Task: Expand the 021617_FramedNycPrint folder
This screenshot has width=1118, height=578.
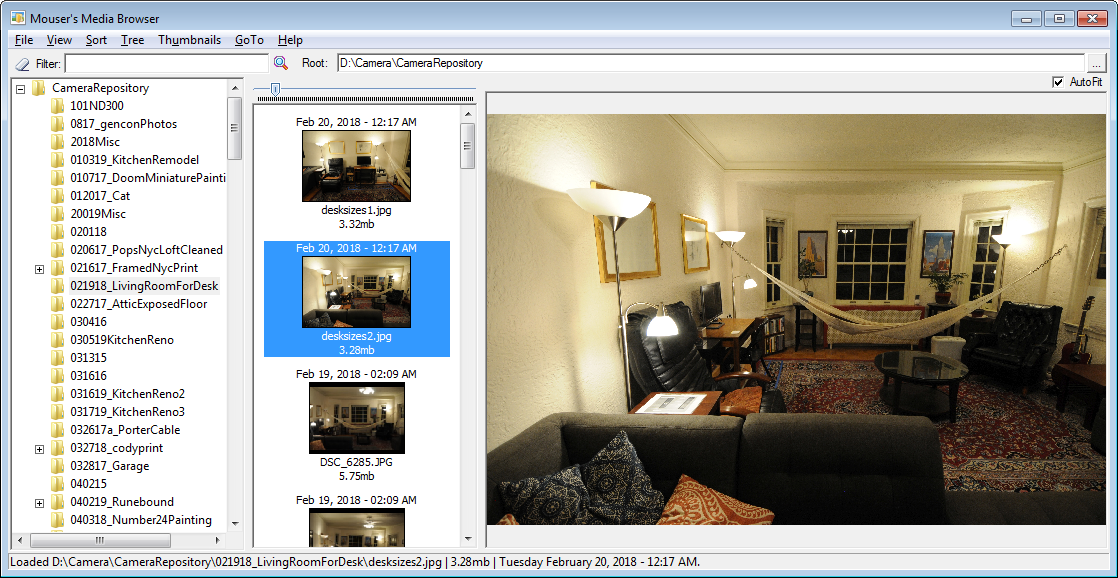Action: 39,269
